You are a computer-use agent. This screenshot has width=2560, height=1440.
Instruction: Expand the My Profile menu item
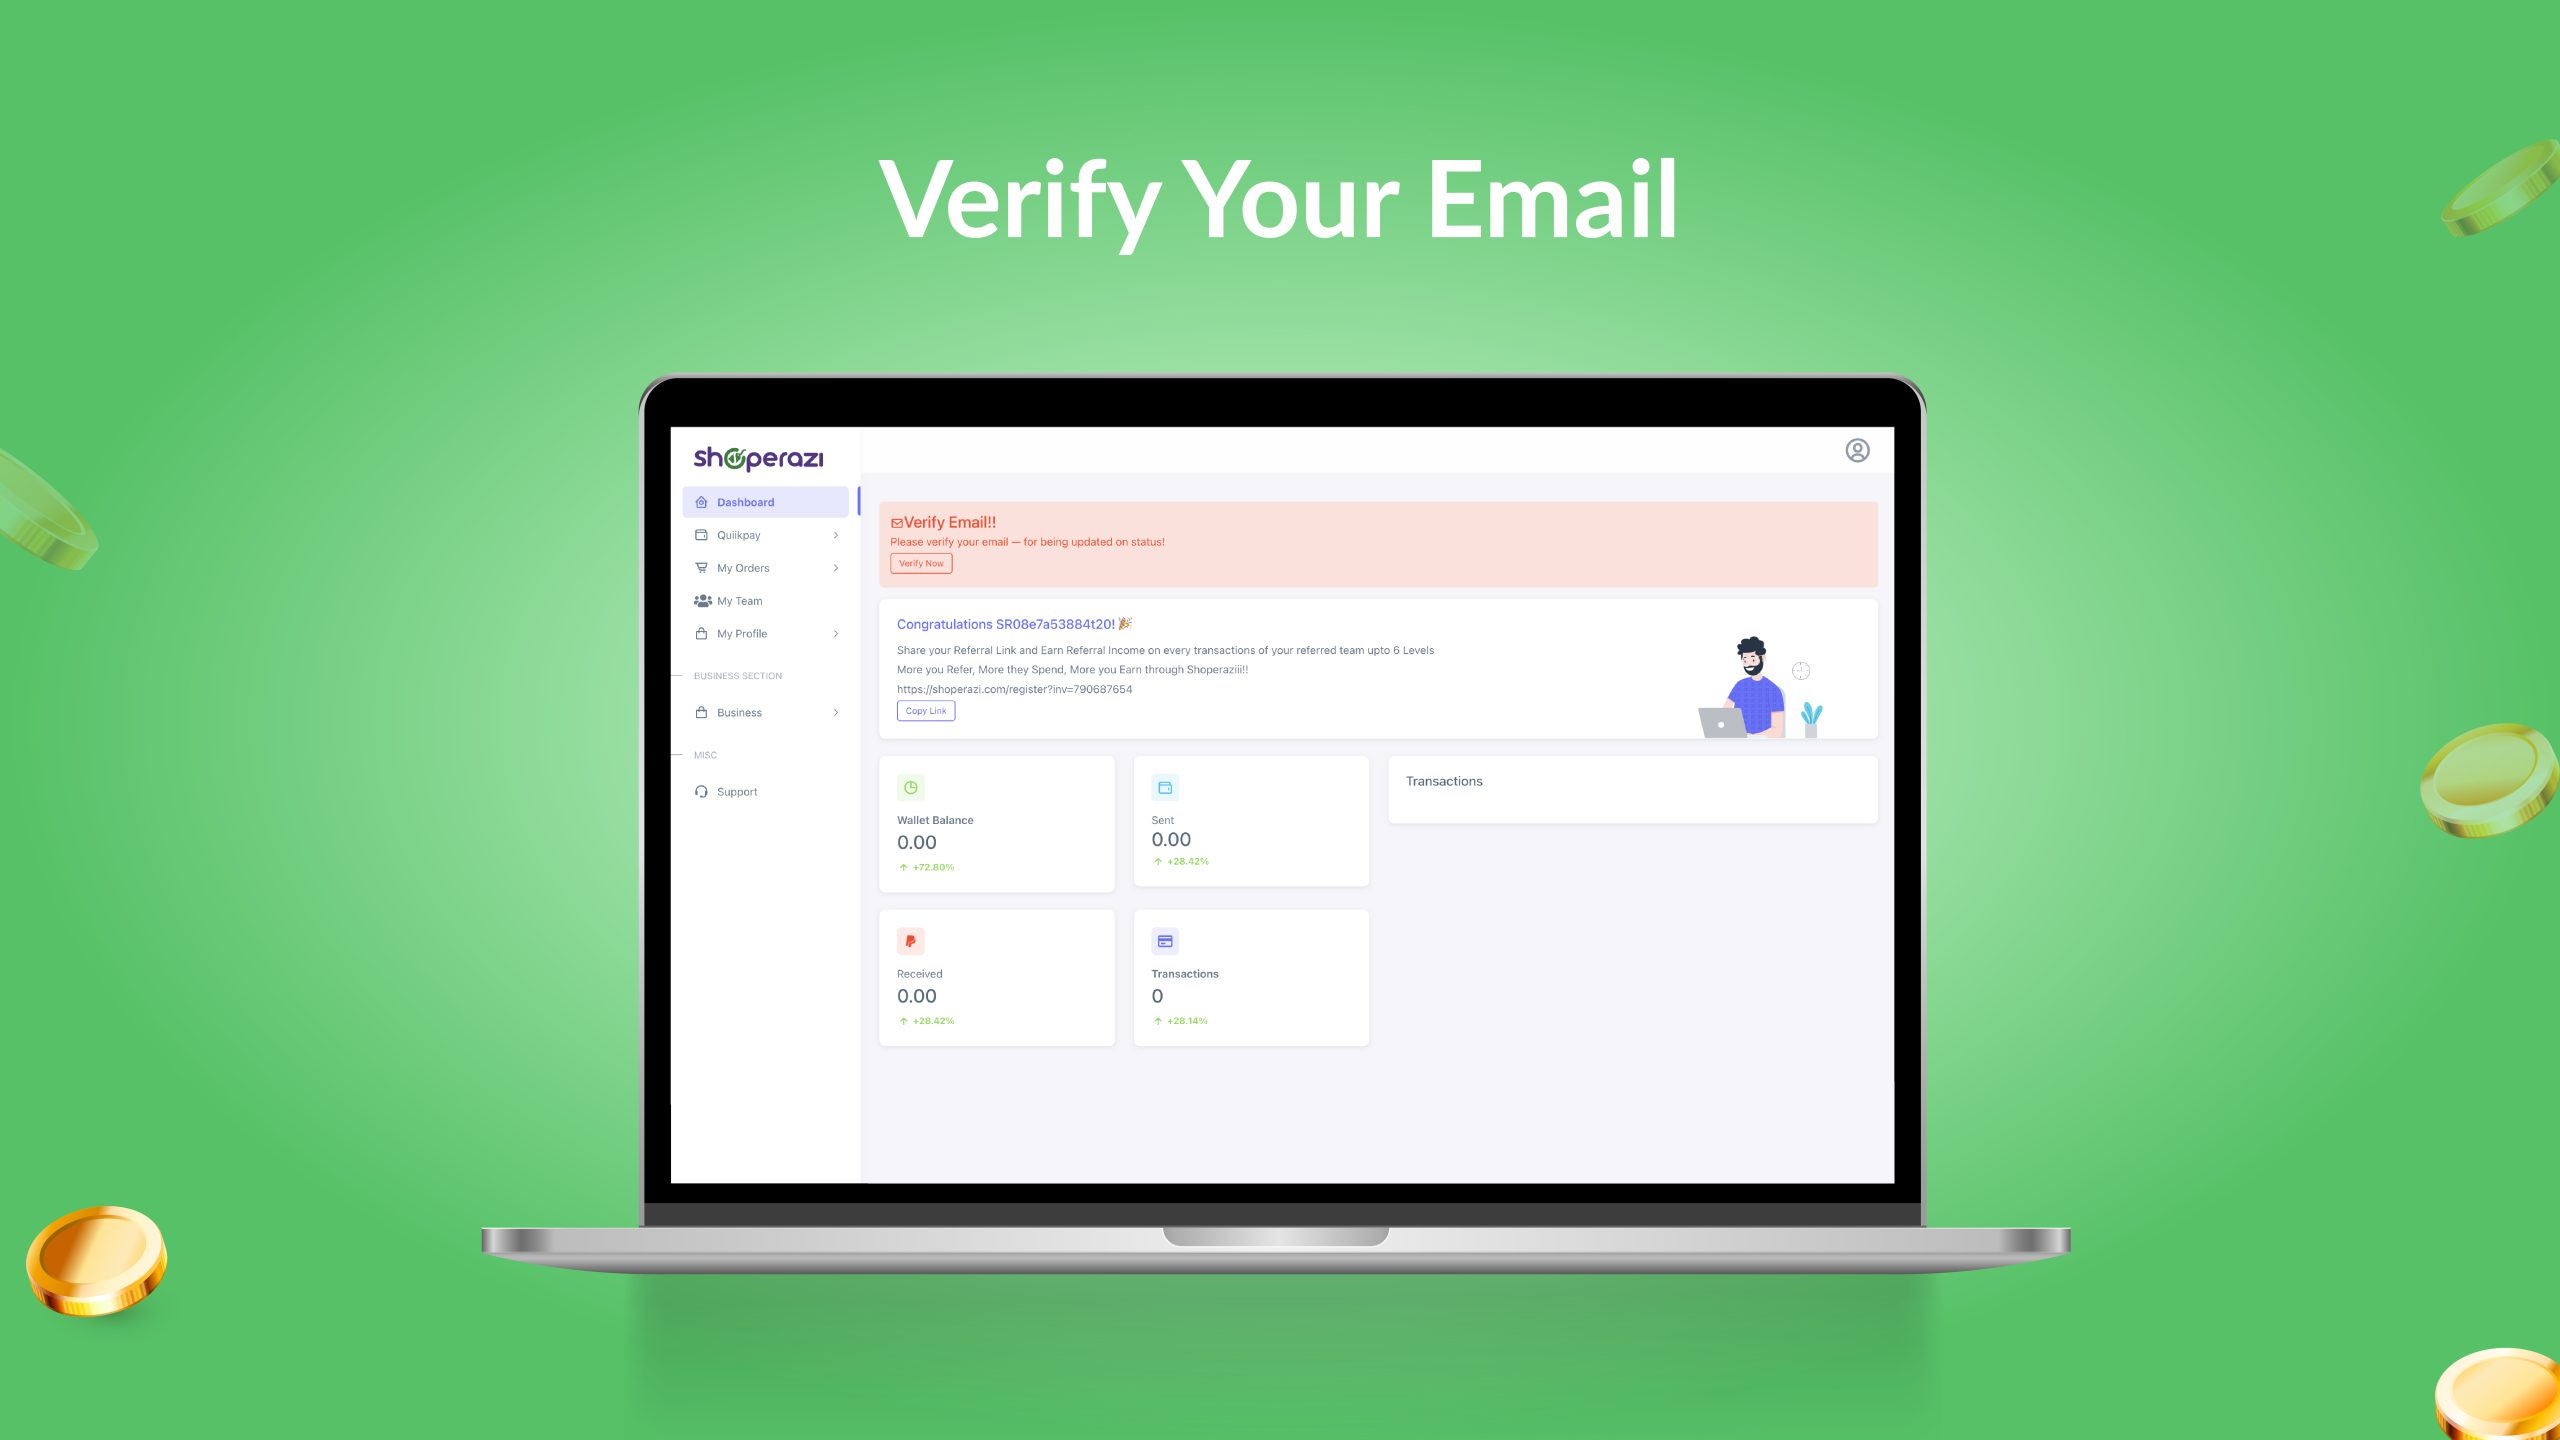[x=837, y=633]
